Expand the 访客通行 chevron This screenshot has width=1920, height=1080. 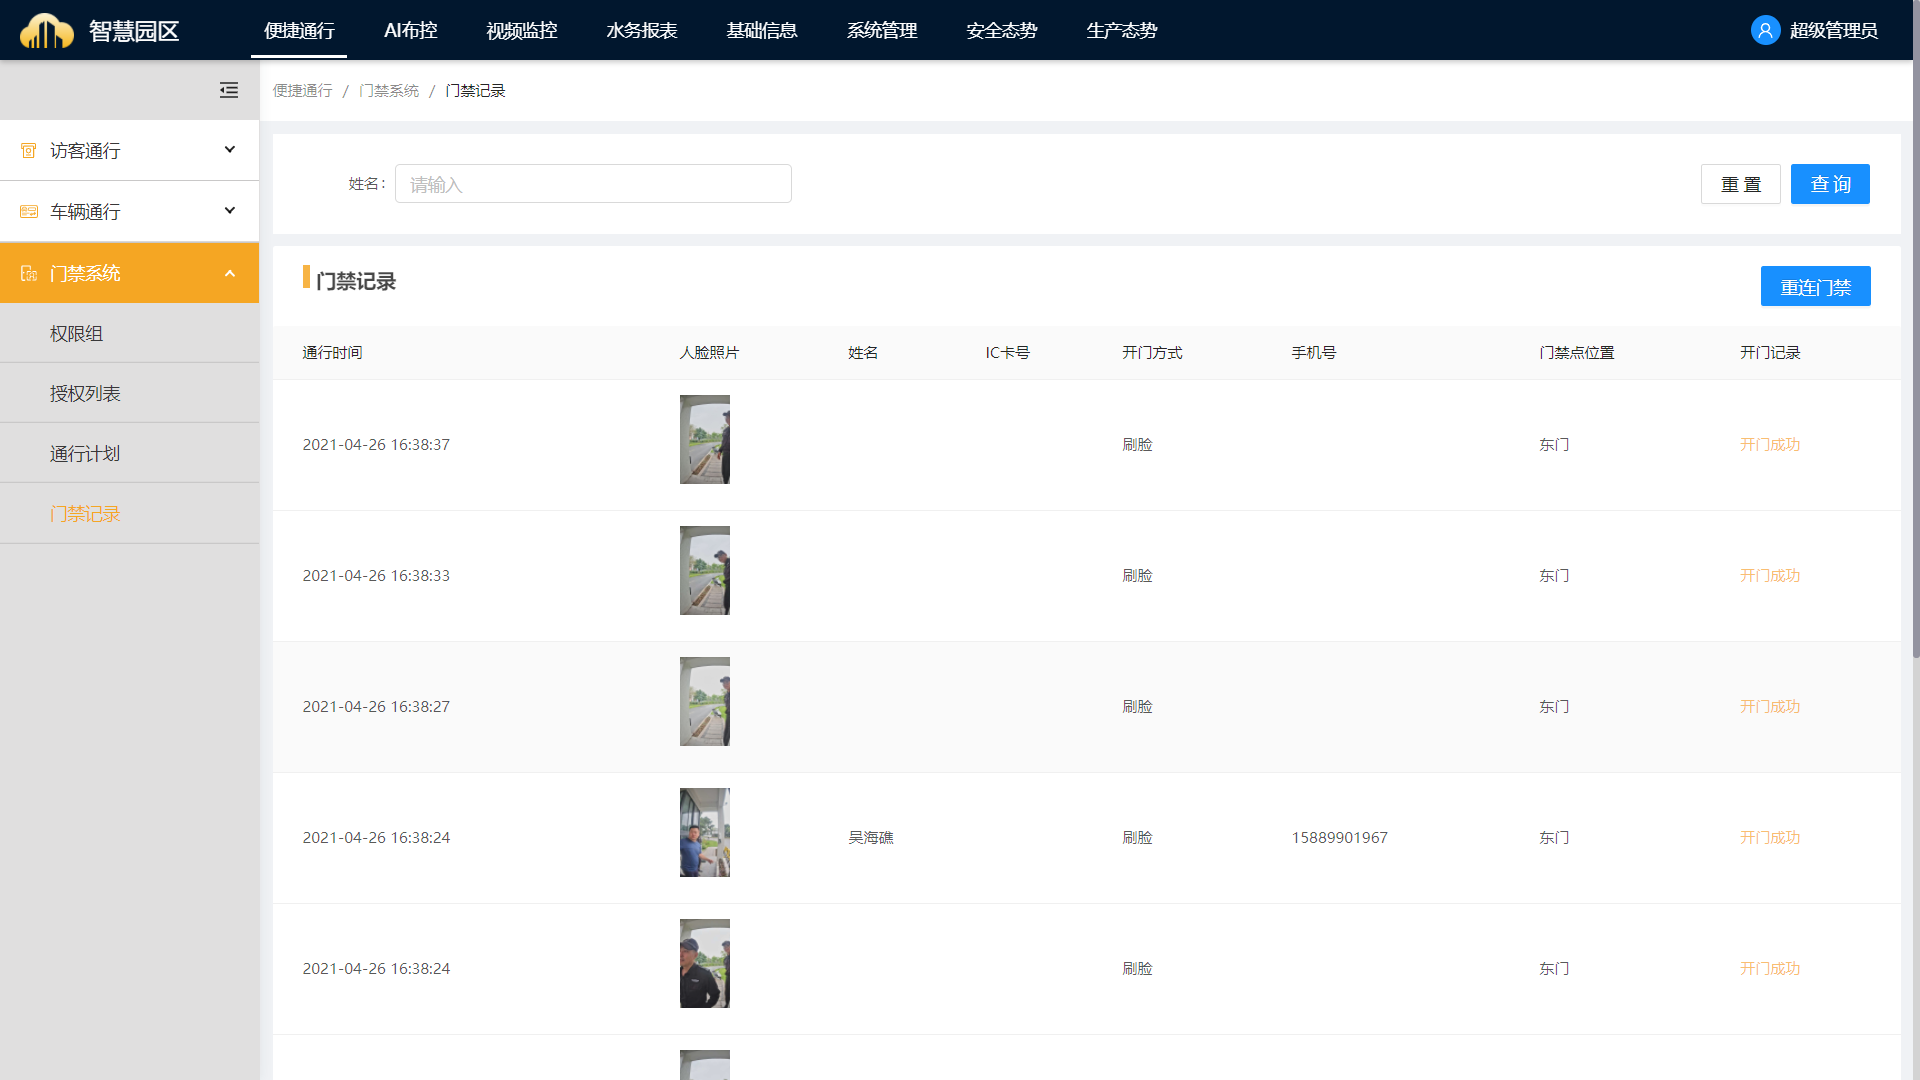[230, 150]
